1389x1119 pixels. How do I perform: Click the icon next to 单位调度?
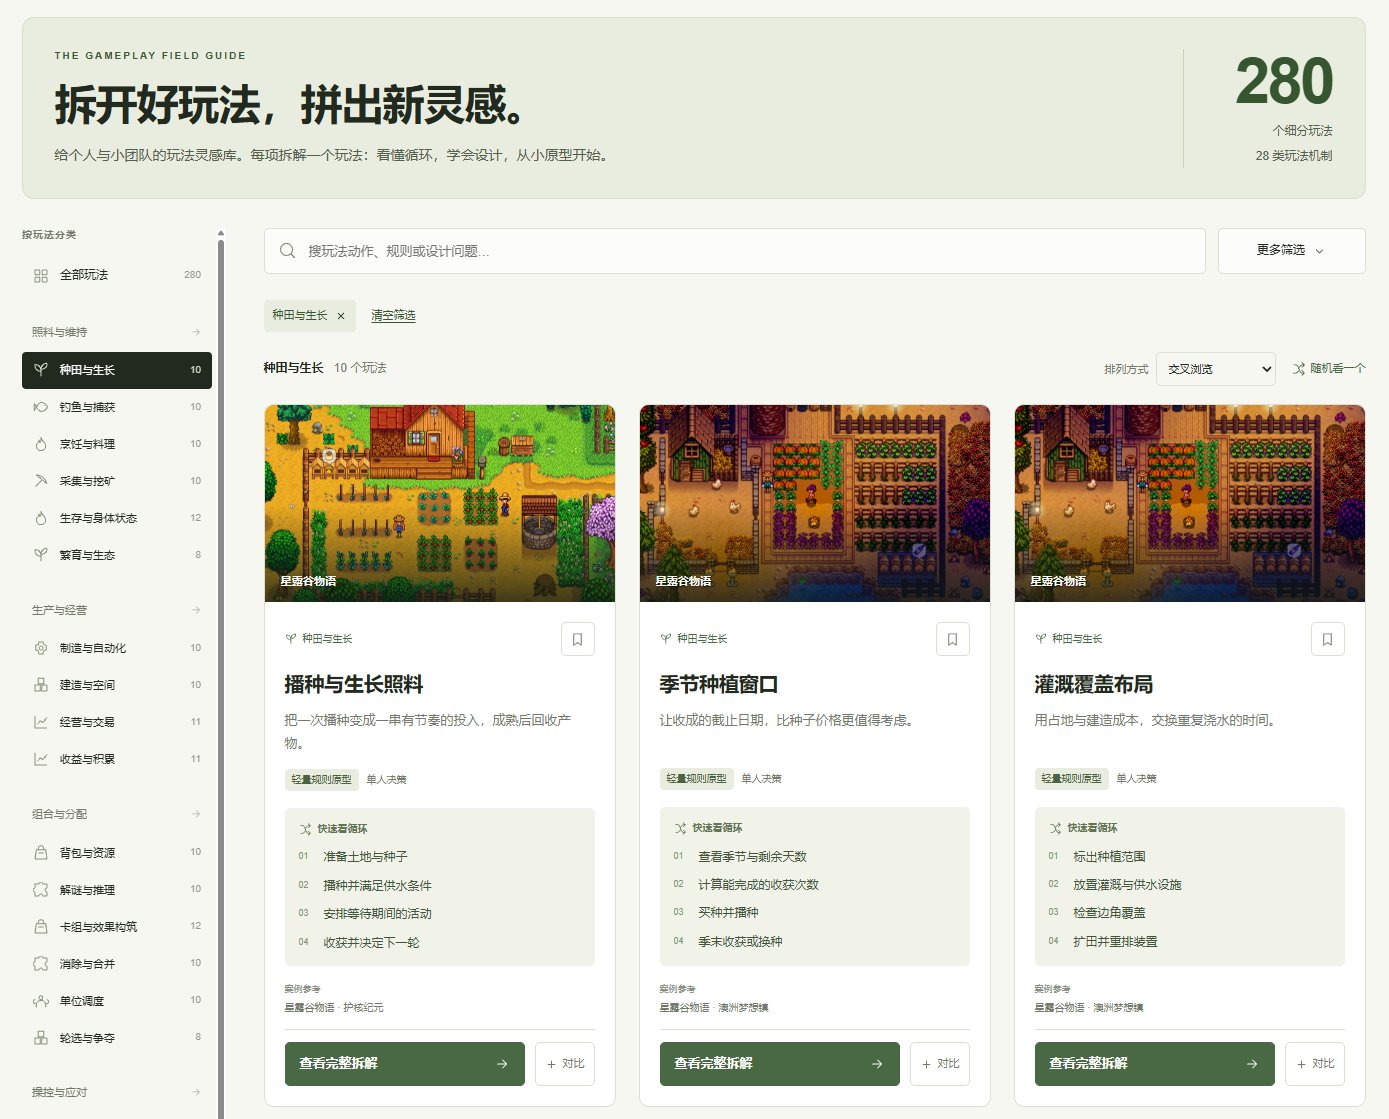click(41, 1001)
